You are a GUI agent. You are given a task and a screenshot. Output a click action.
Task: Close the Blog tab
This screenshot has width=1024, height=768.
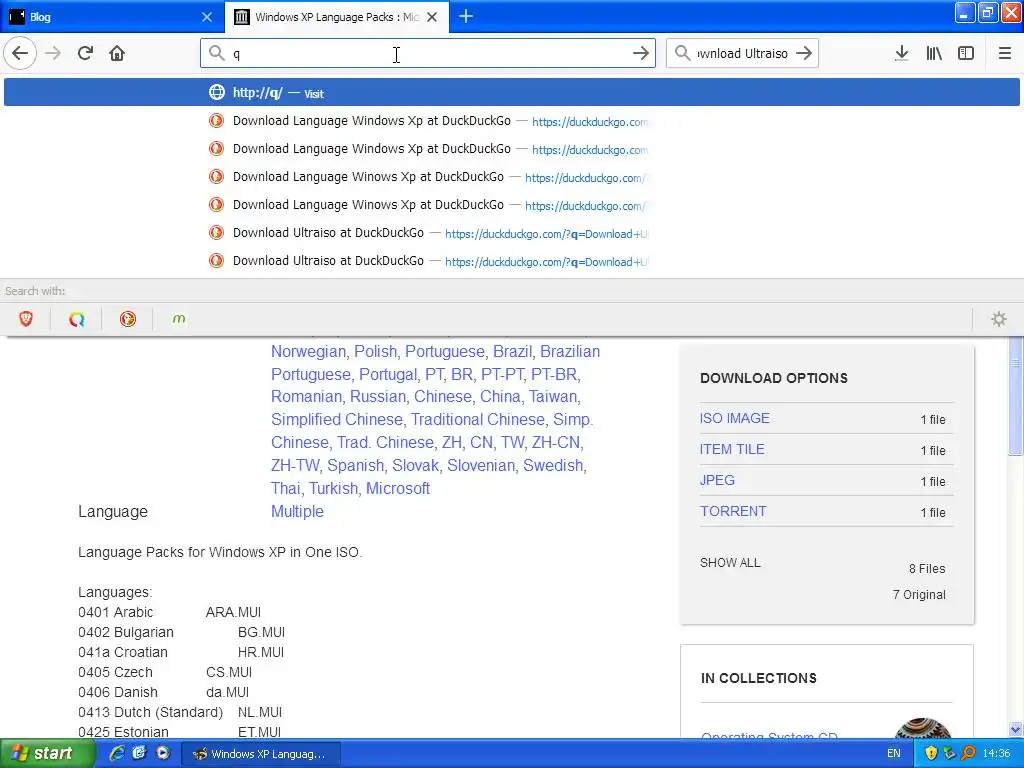tap(207, 17)
